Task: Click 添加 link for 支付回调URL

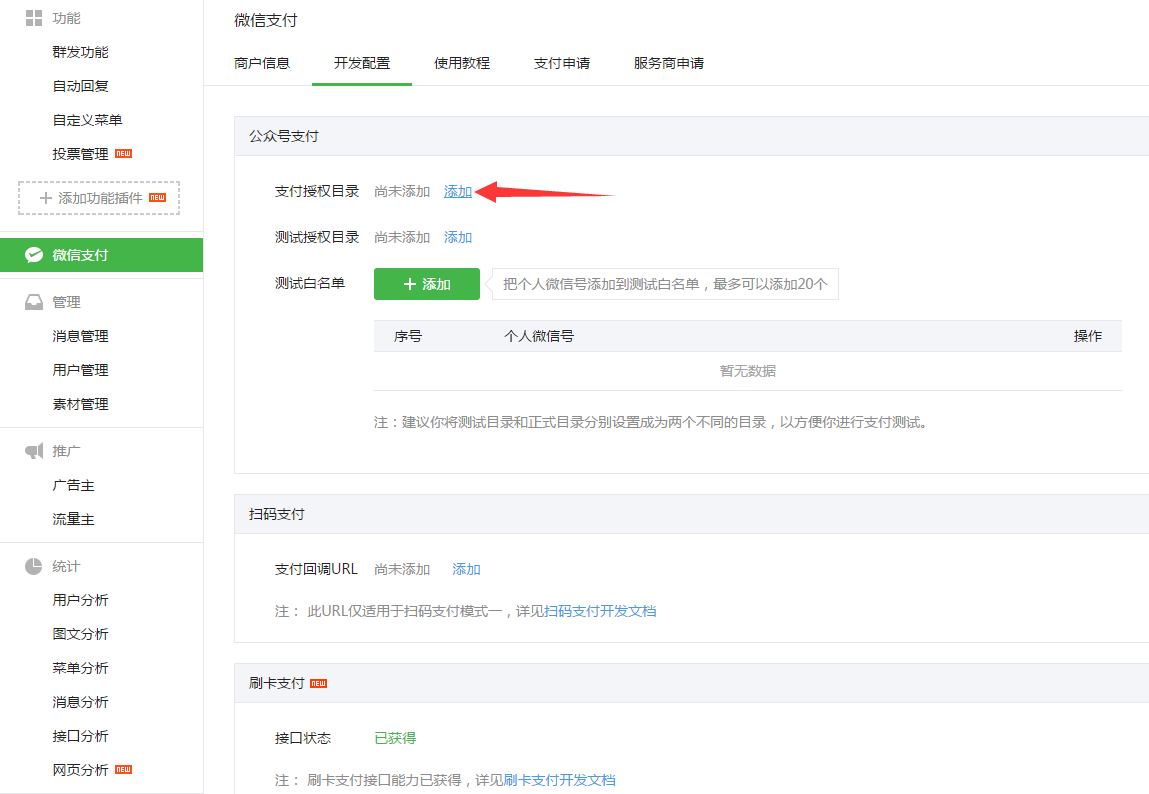Action: tap(466, 569)
